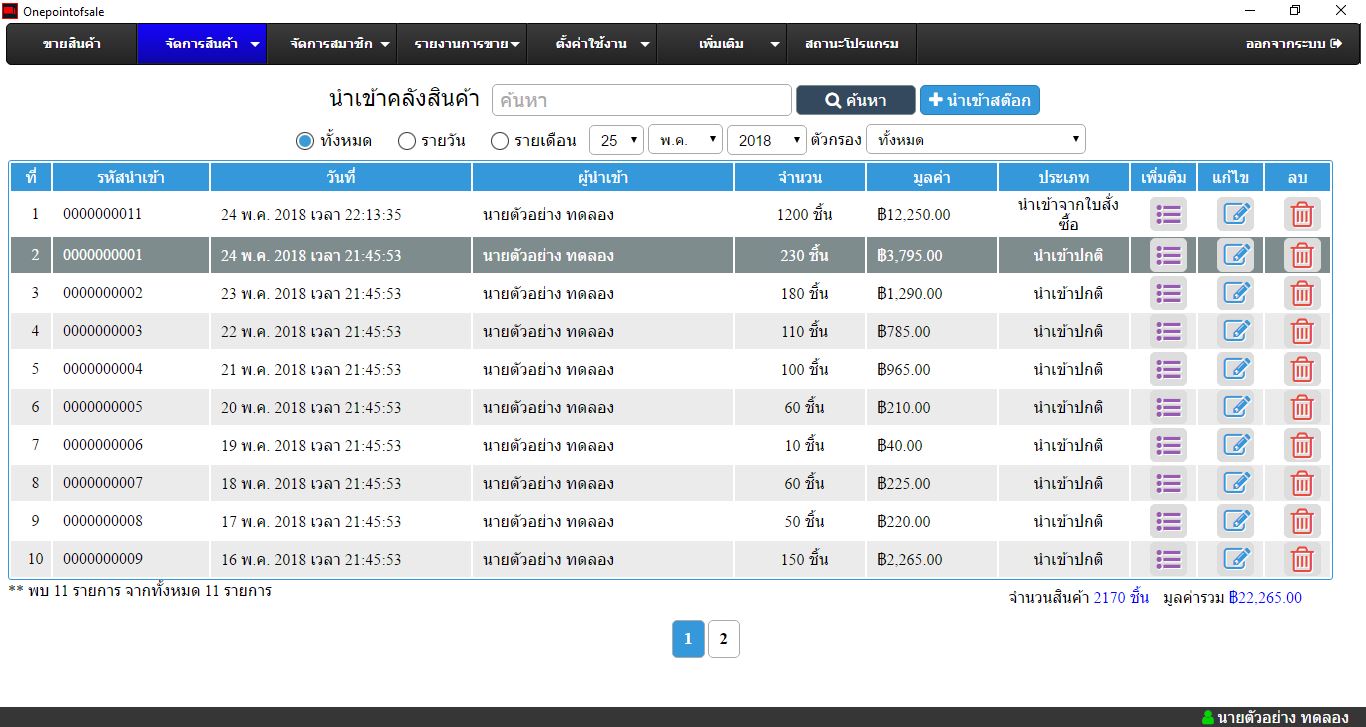Image resolution: width=1366 pixels, height=727 pixels.
Task: Edit import record 0000000009 using pencil icon
Action: click(x=1235, y=559)
